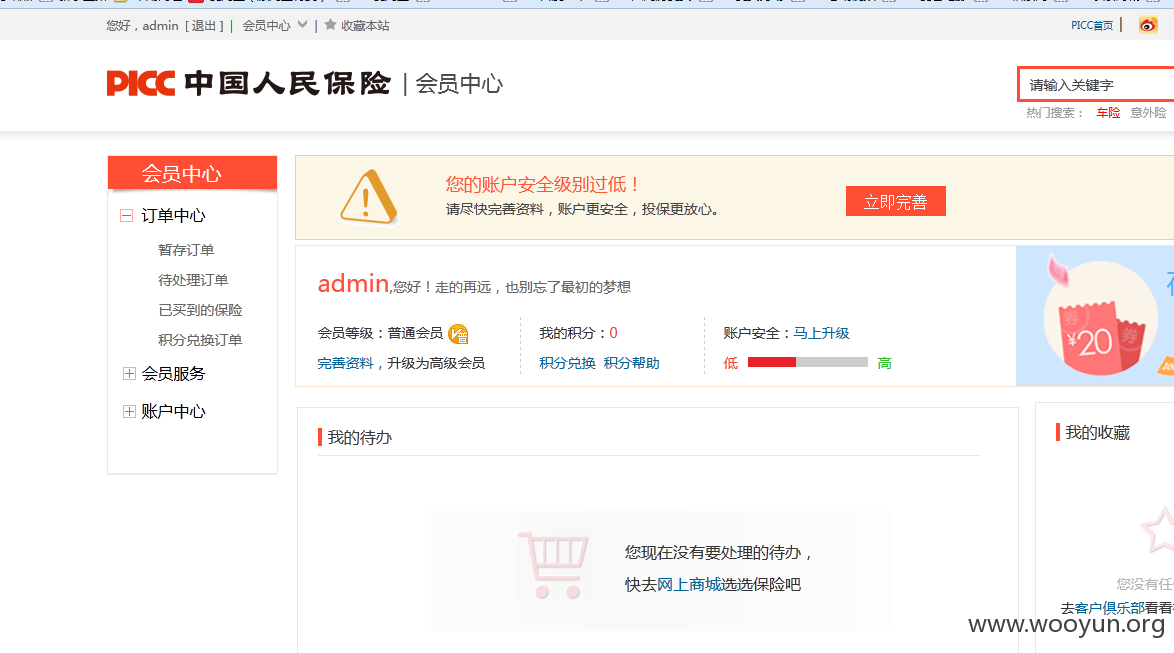Open the 会员中心 dropdown in top bar
1174x653 pixels.
click(x=274, y=25)
